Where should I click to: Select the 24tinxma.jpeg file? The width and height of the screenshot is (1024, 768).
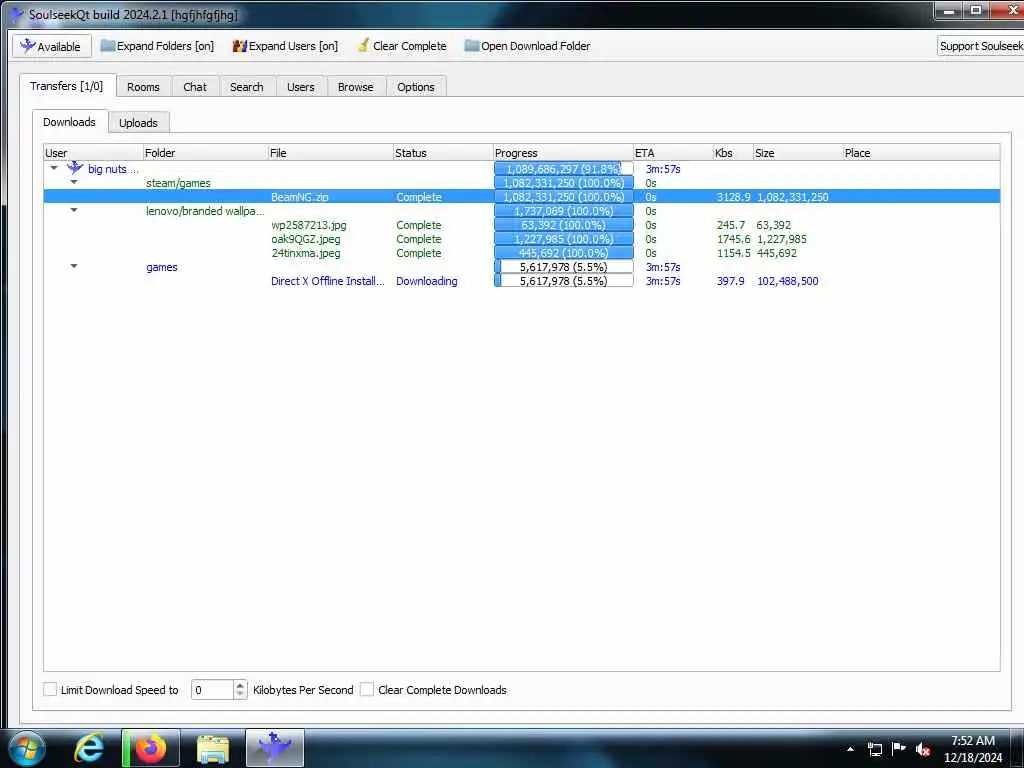306,253
